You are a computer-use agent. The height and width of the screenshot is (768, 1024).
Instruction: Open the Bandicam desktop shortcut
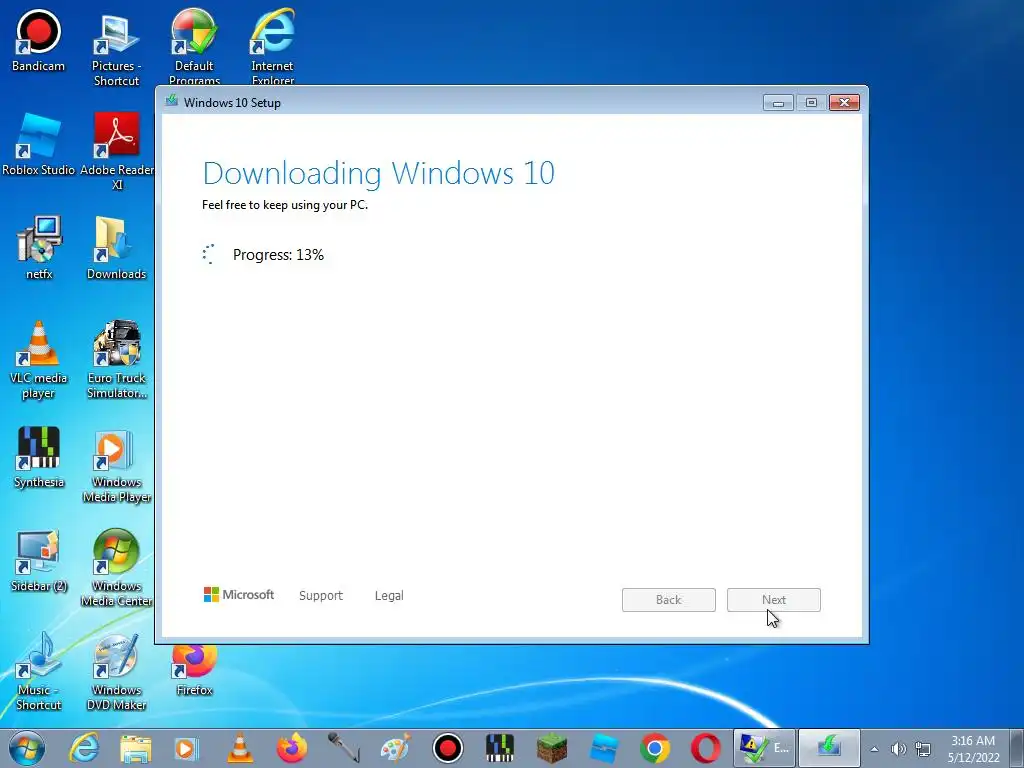[x=38, y=40]
